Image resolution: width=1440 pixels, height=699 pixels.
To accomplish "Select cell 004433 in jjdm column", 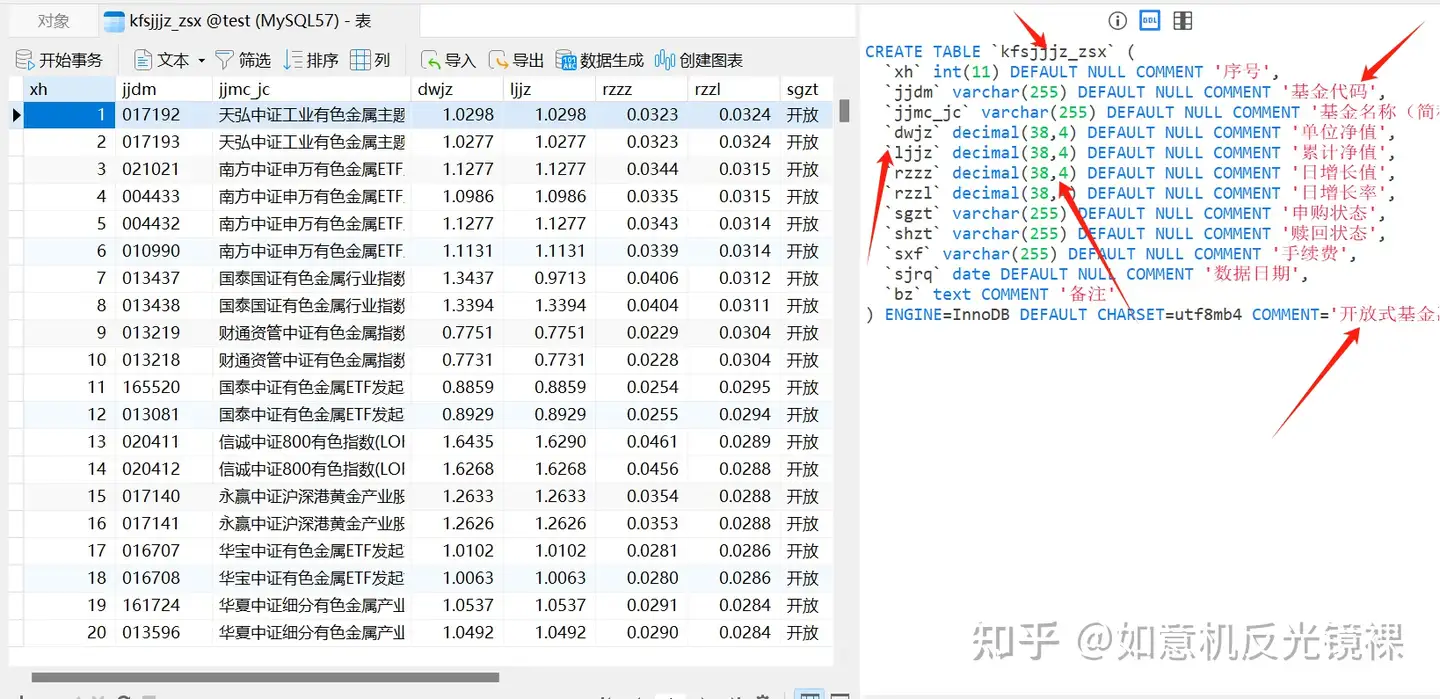I will pos(163,196).
